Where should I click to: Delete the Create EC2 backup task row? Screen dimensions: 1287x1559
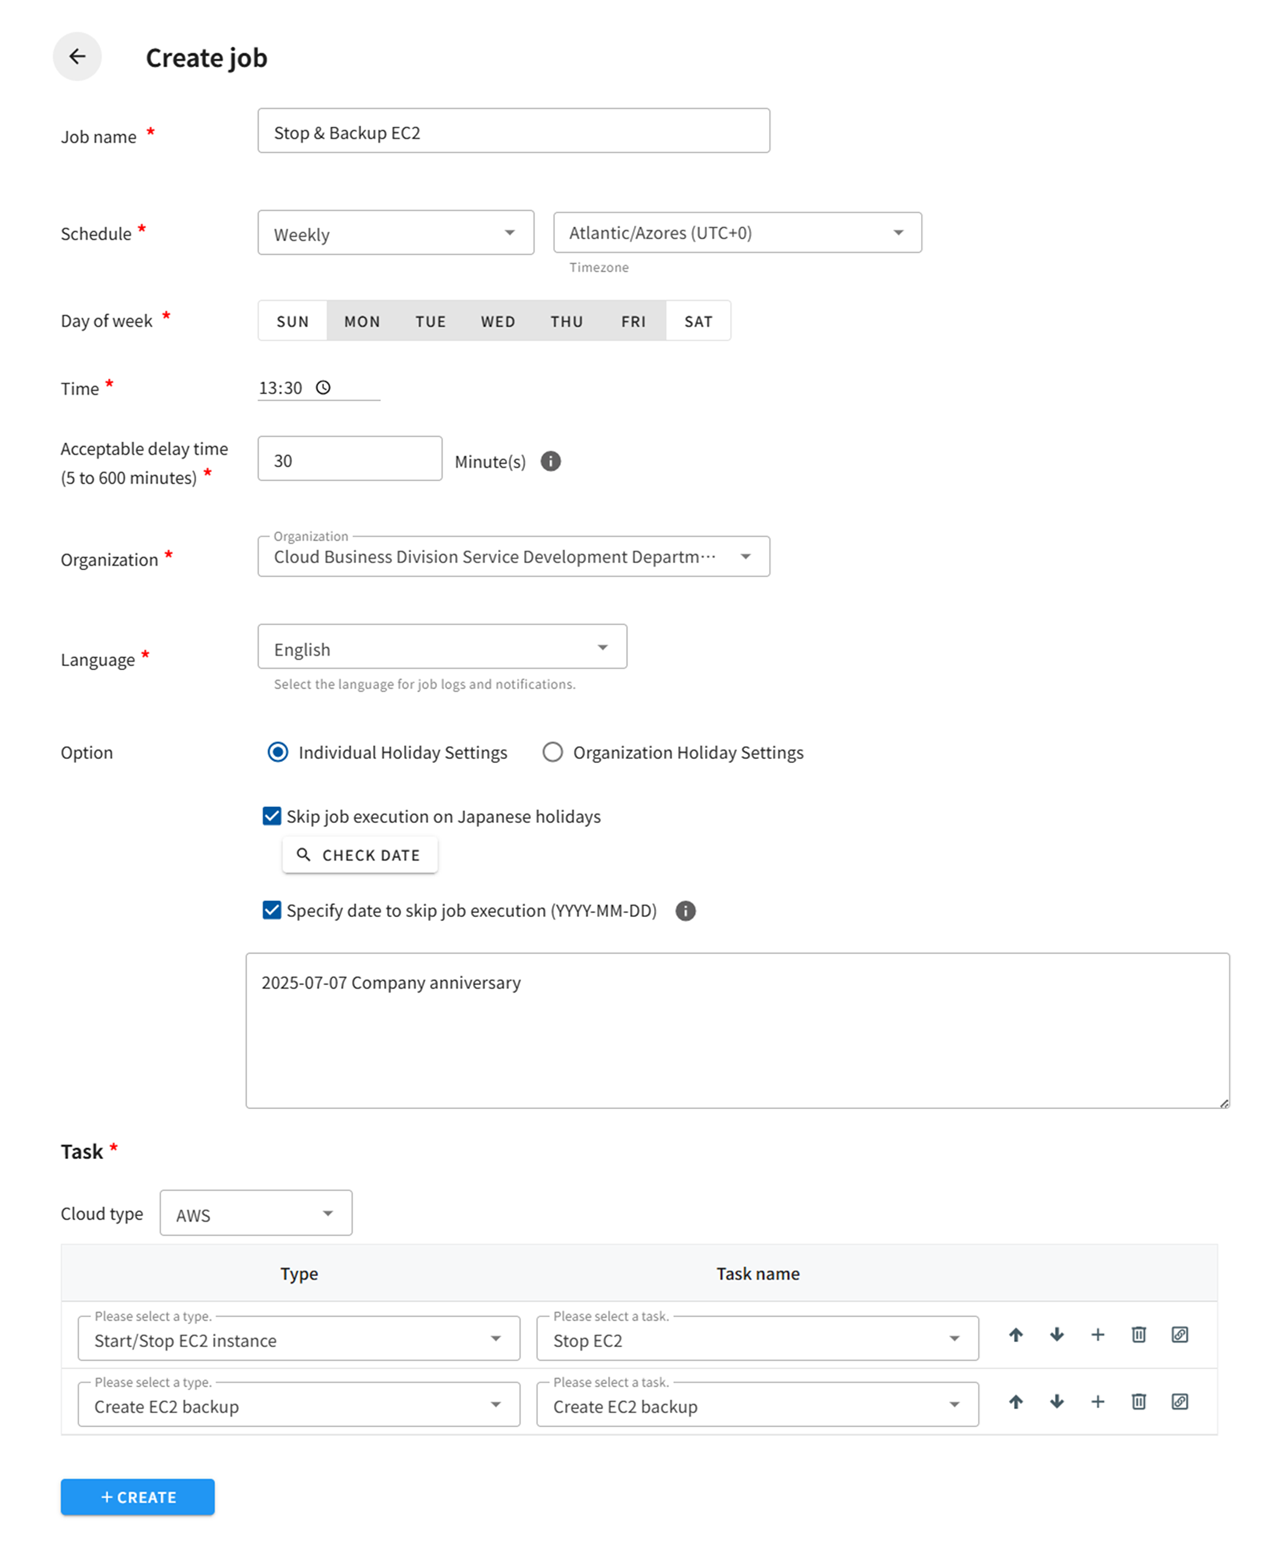(x=1139, y=1402)
